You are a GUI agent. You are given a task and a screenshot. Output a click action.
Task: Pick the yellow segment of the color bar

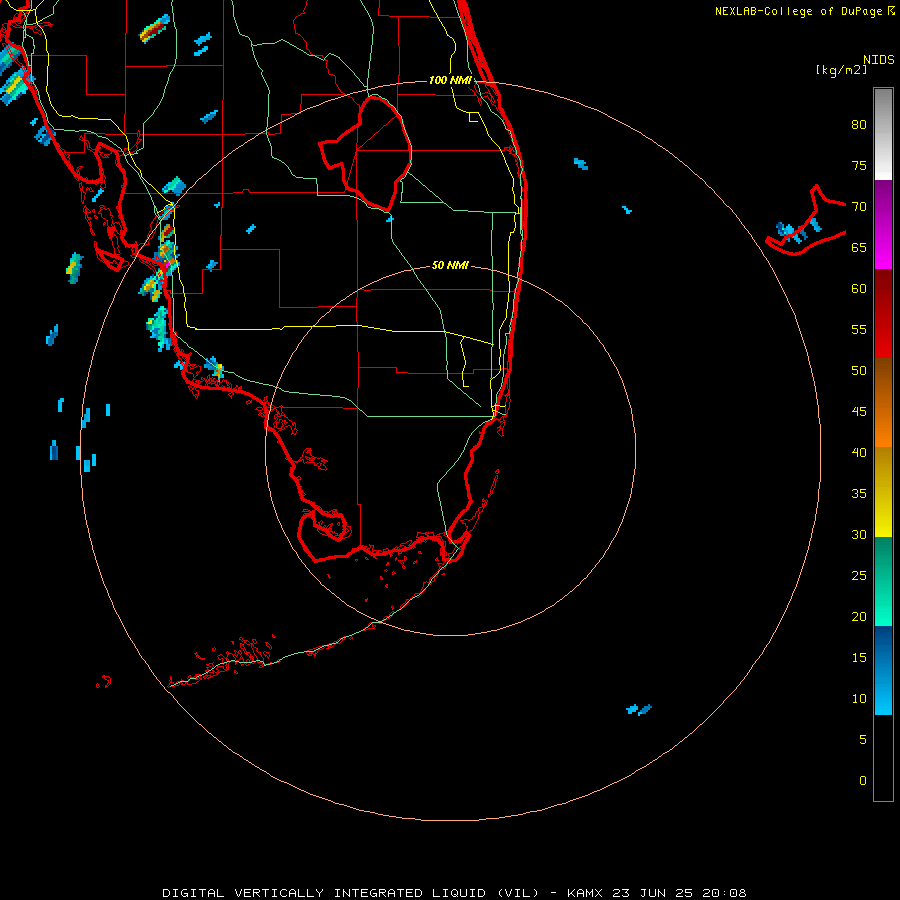883,492
